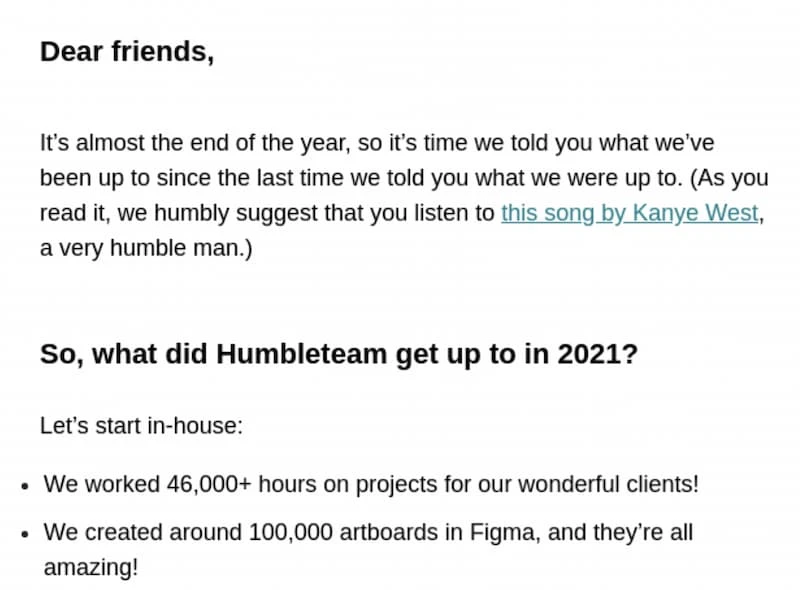Click the words "wonderful clients!"
This screenshot has width=800, height=590.
click(x=617, y=485)
